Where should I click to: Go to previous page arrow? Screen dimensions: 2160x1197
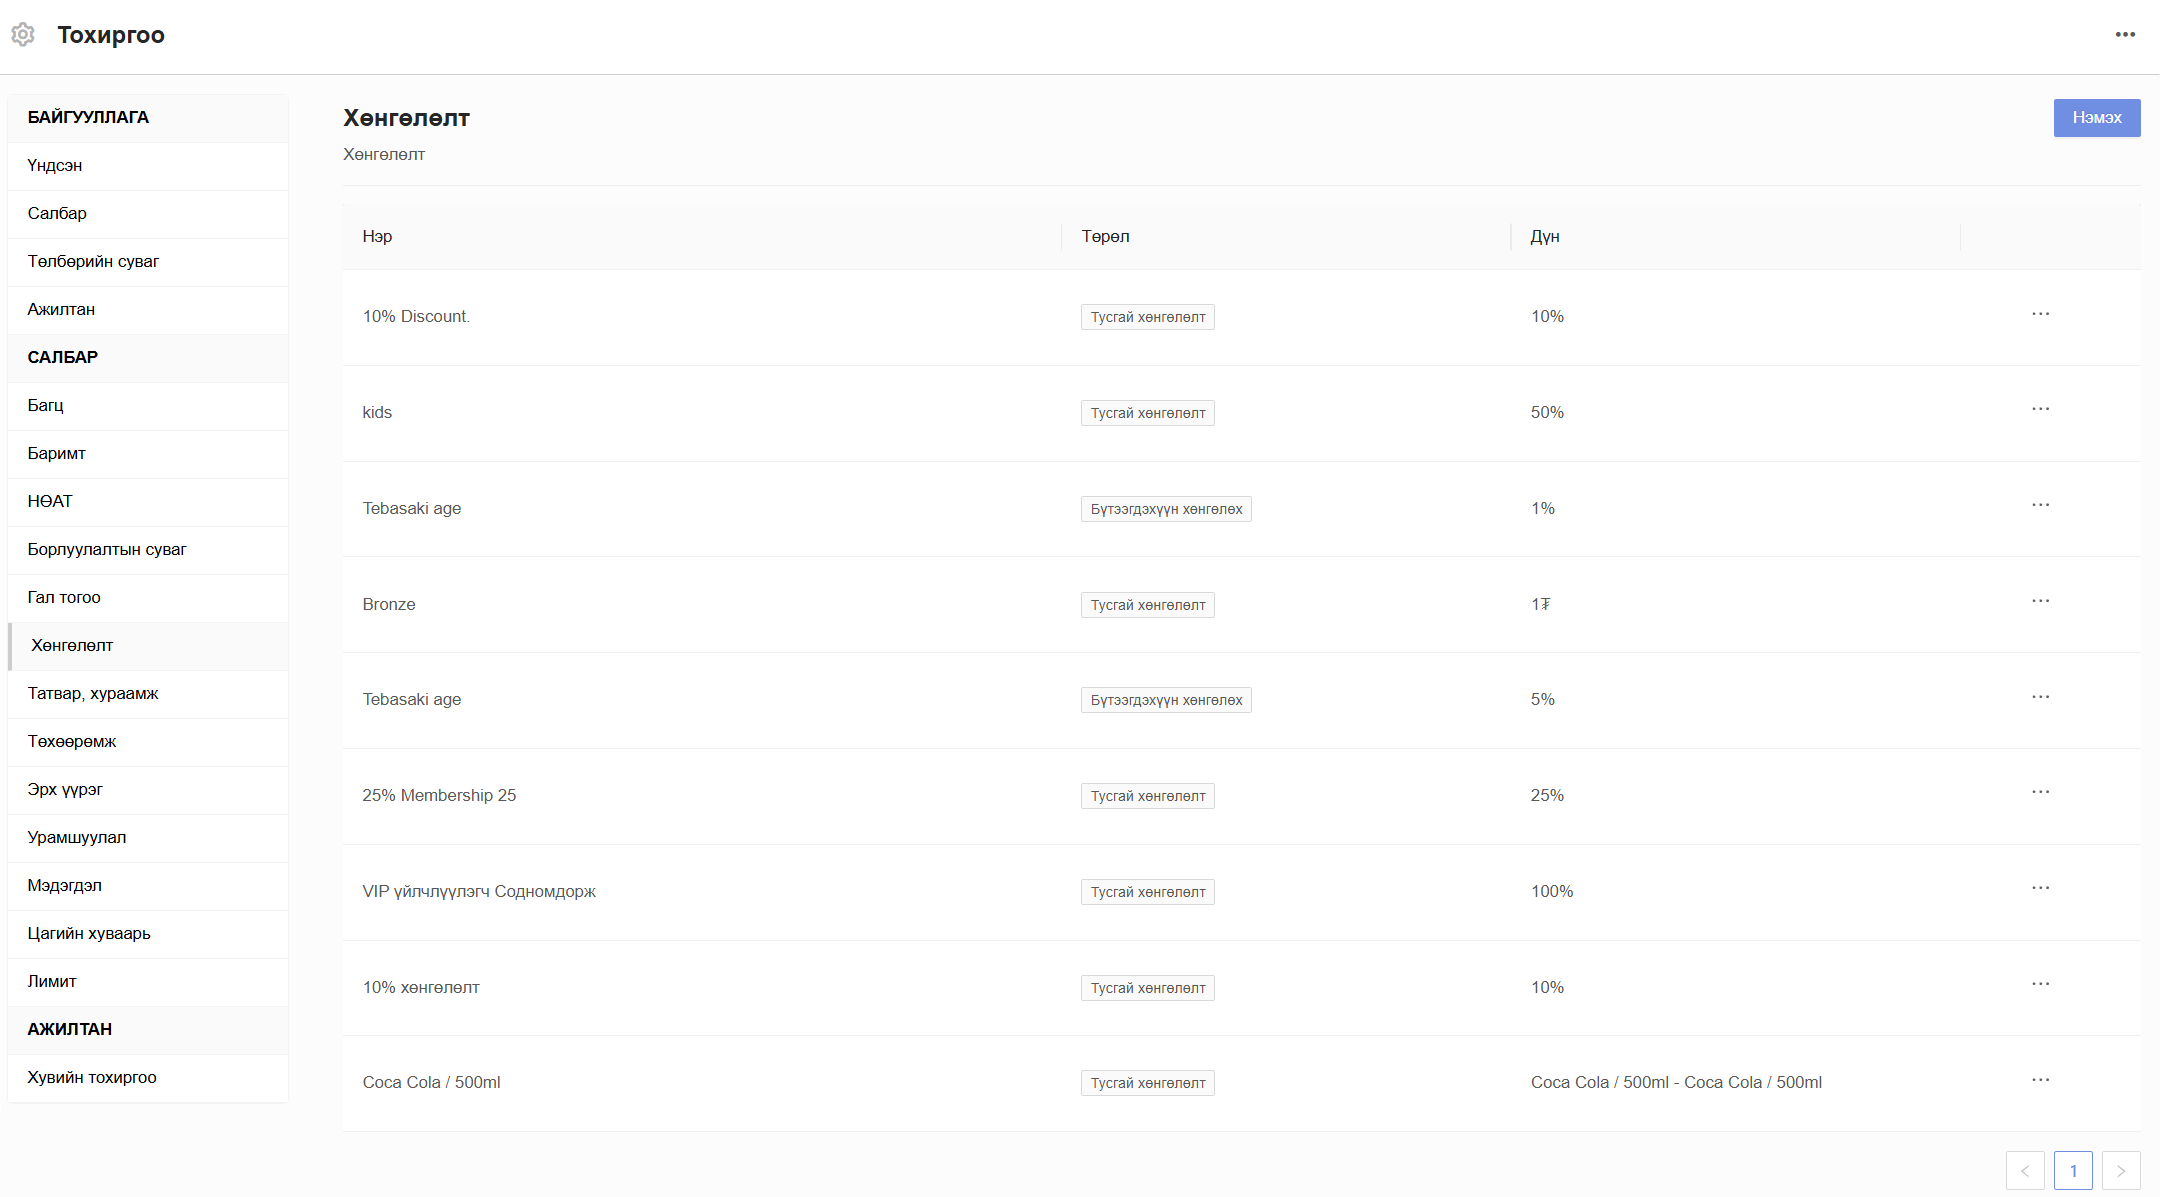(x=2025, y=1171)
